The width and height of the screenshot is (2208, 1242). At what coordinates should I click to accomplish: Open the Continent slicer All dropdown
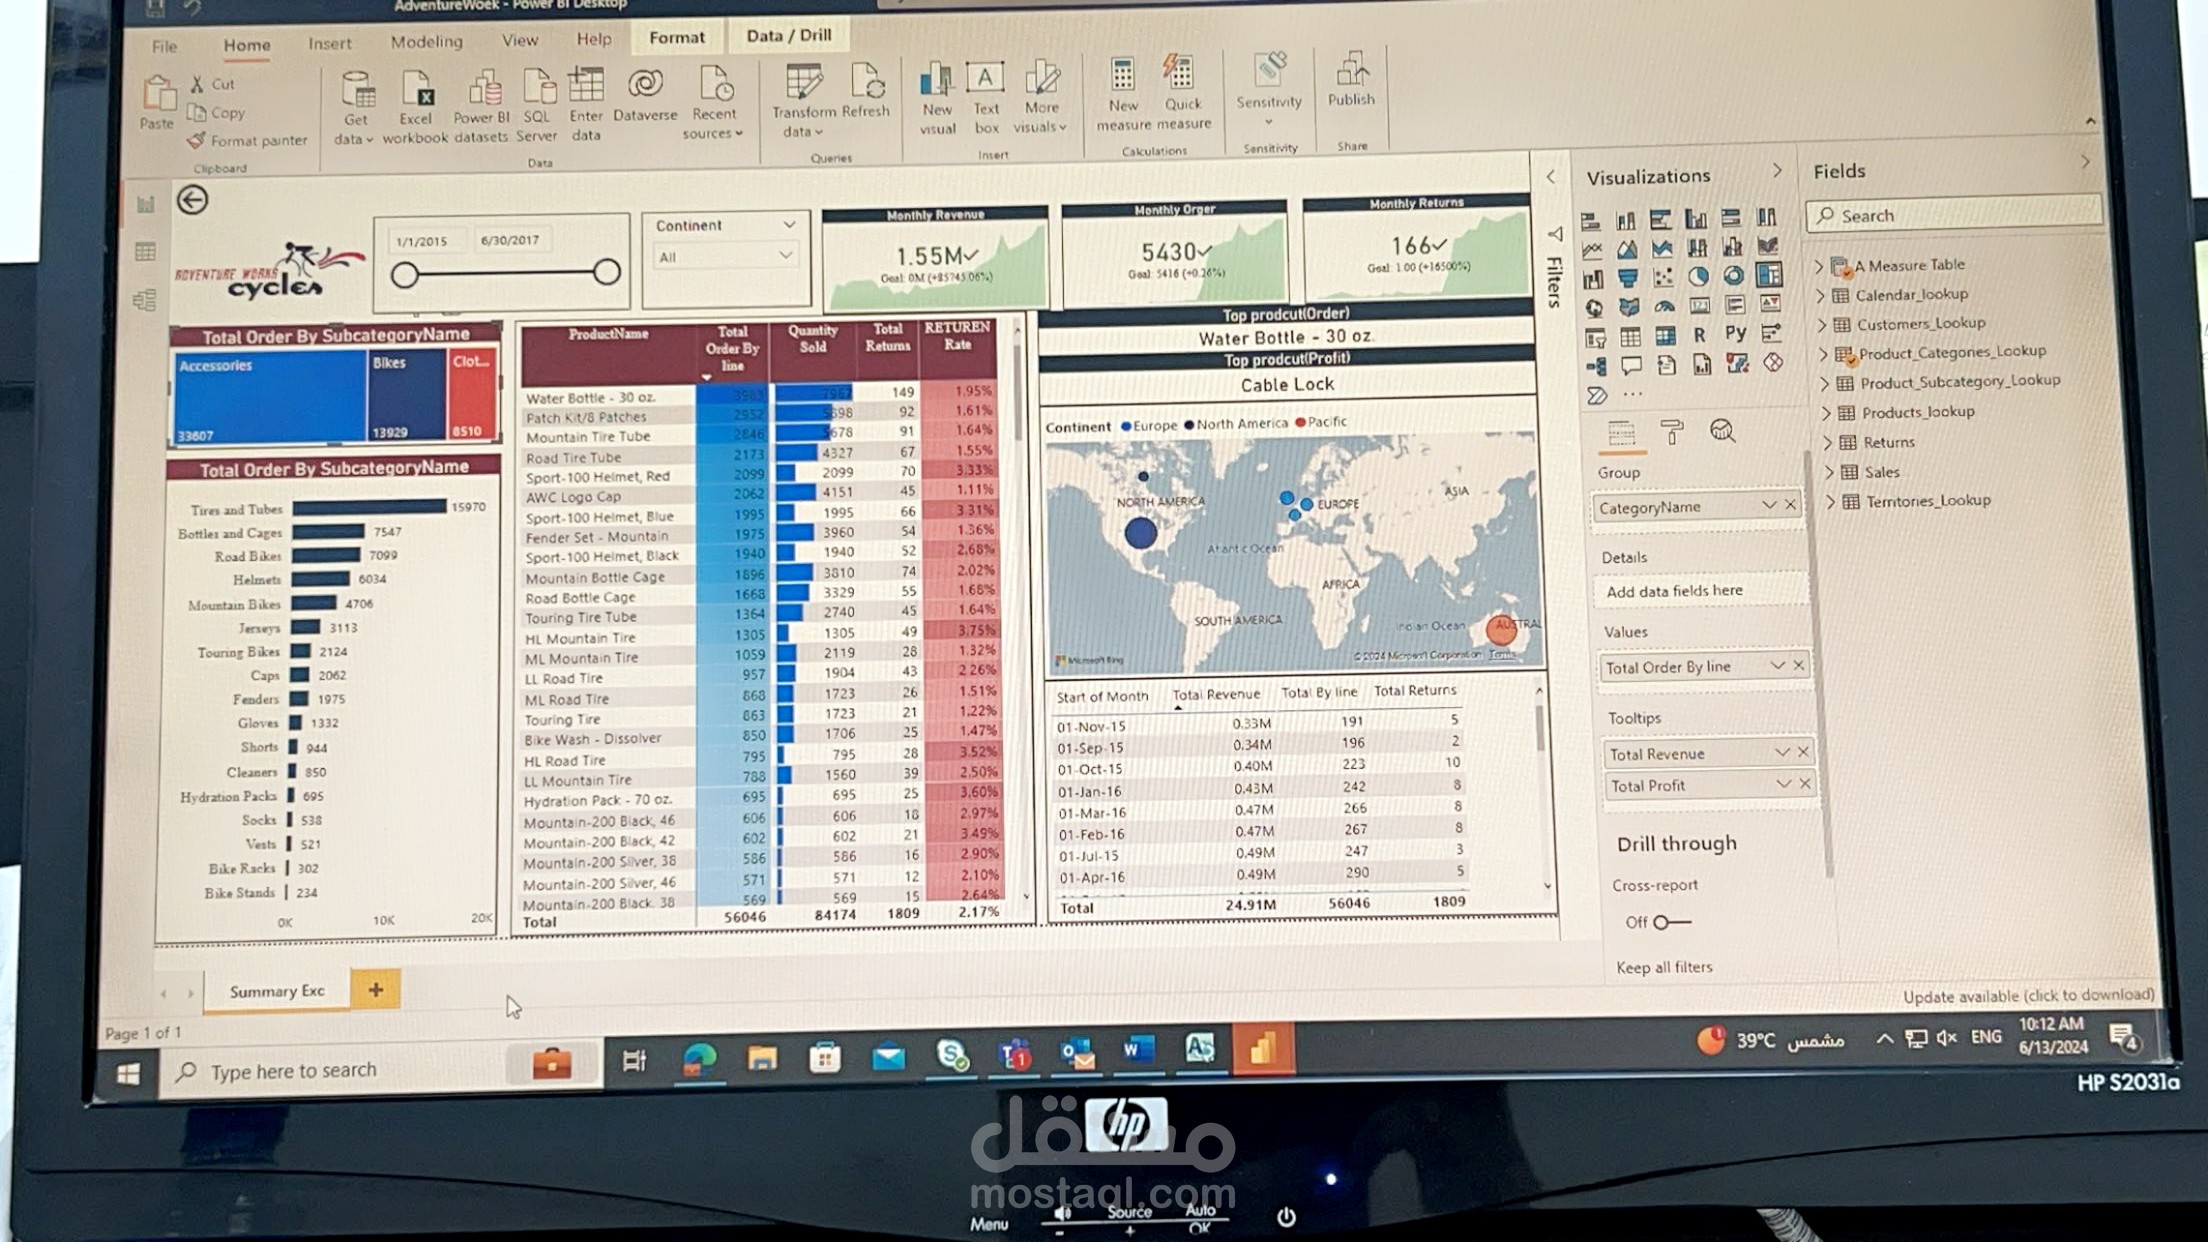pyautogui.click(x=725, y=257)
